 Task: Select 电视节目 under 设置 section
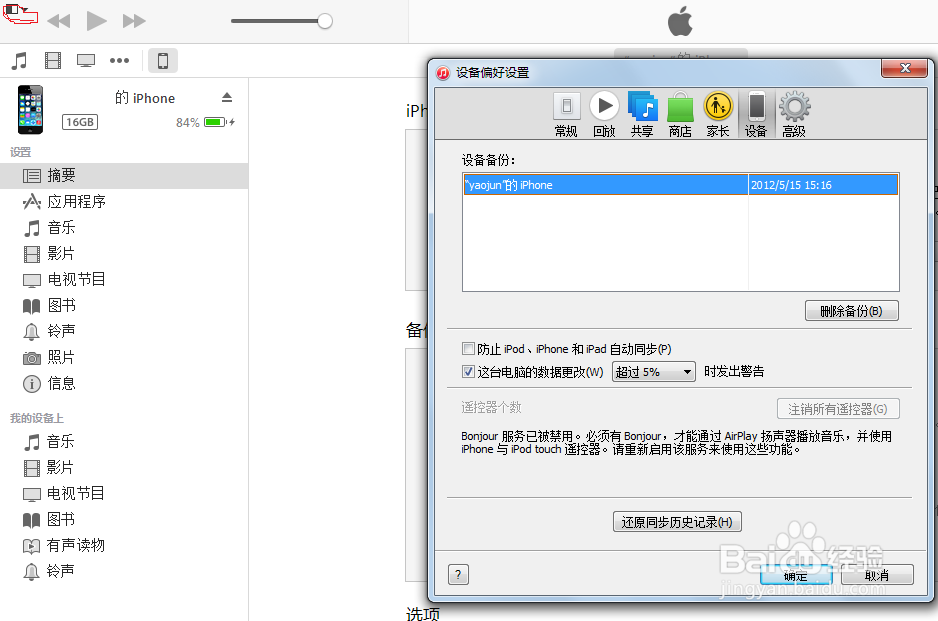(124, 279)
